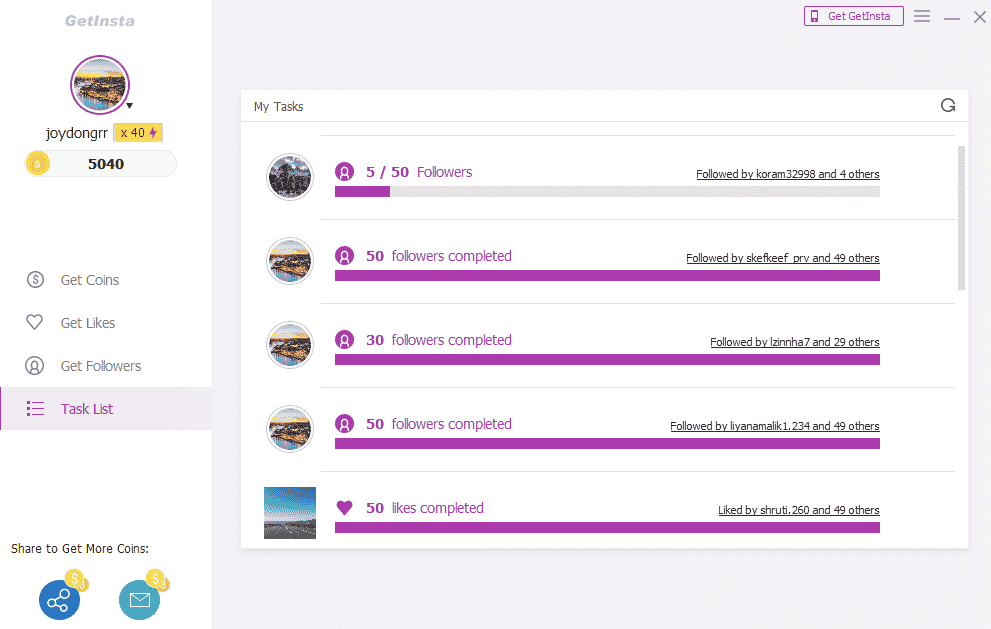This screenshot has width=991, height=629.
Task: Click the refresh icon in My Tasks
Action: tap(948, 105)
